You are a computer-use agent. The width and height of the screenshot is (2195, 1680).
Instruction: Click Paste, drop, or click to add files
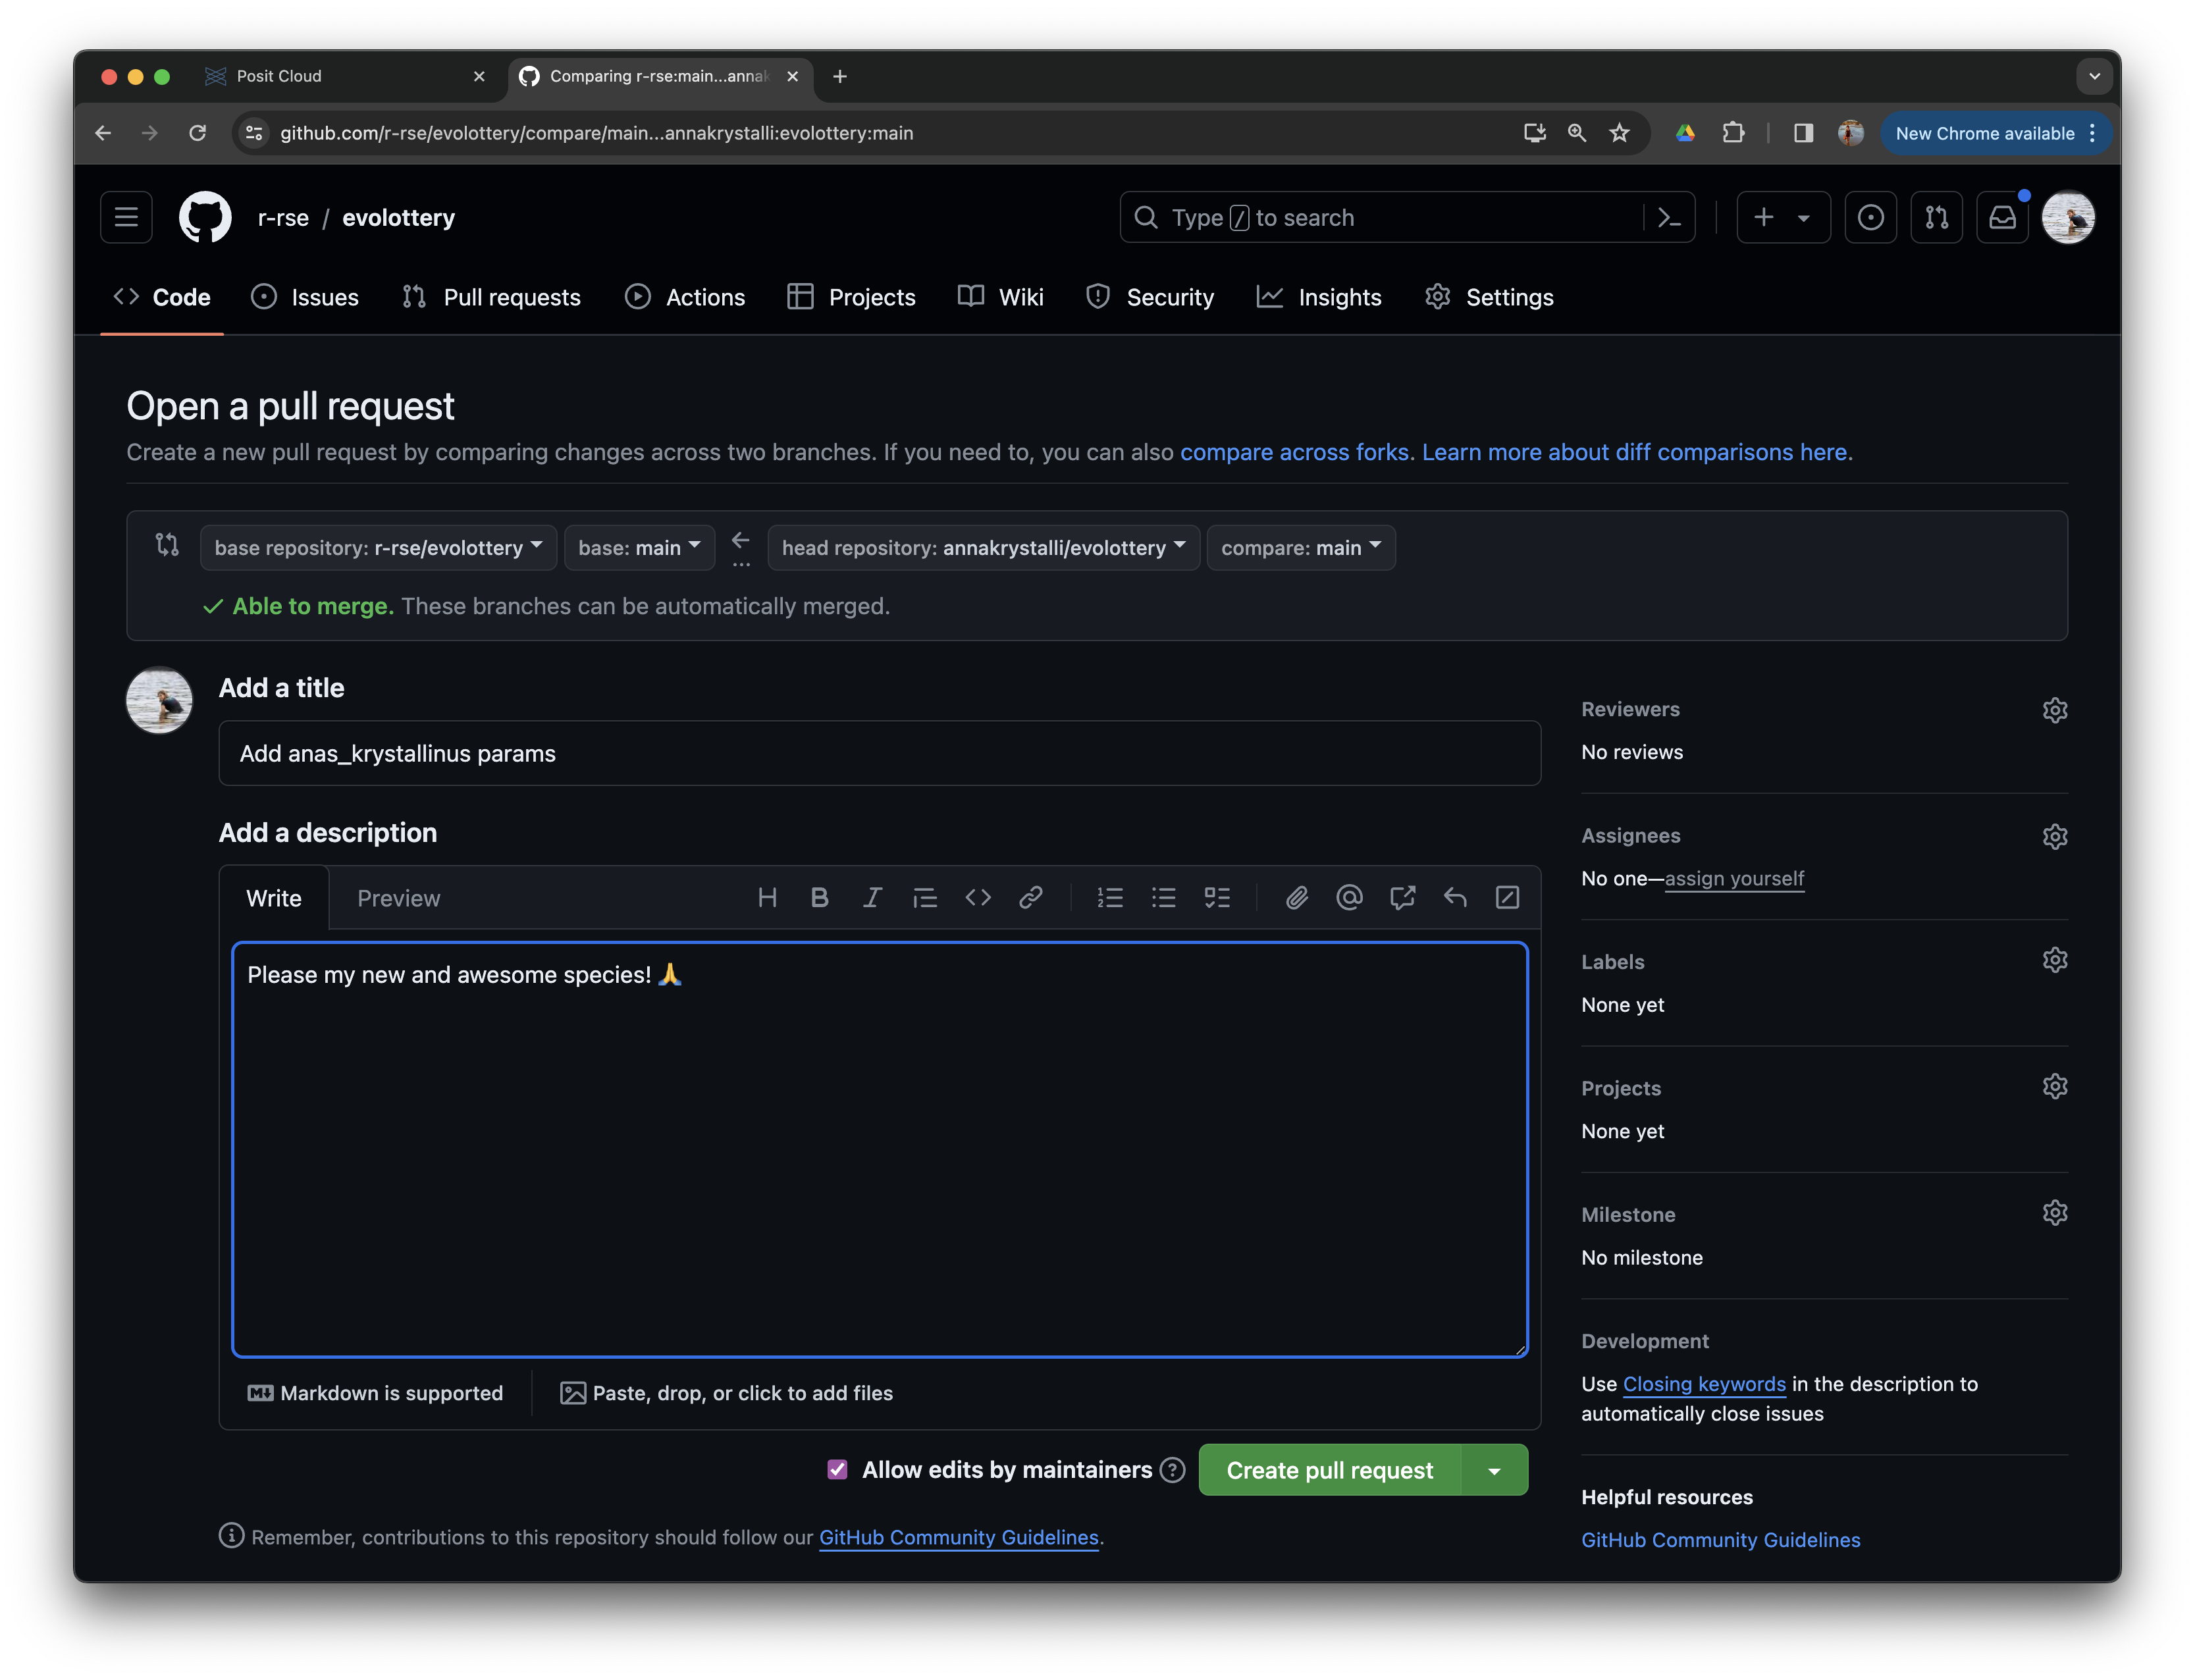pyautogui.click(x=726, y=1393)
